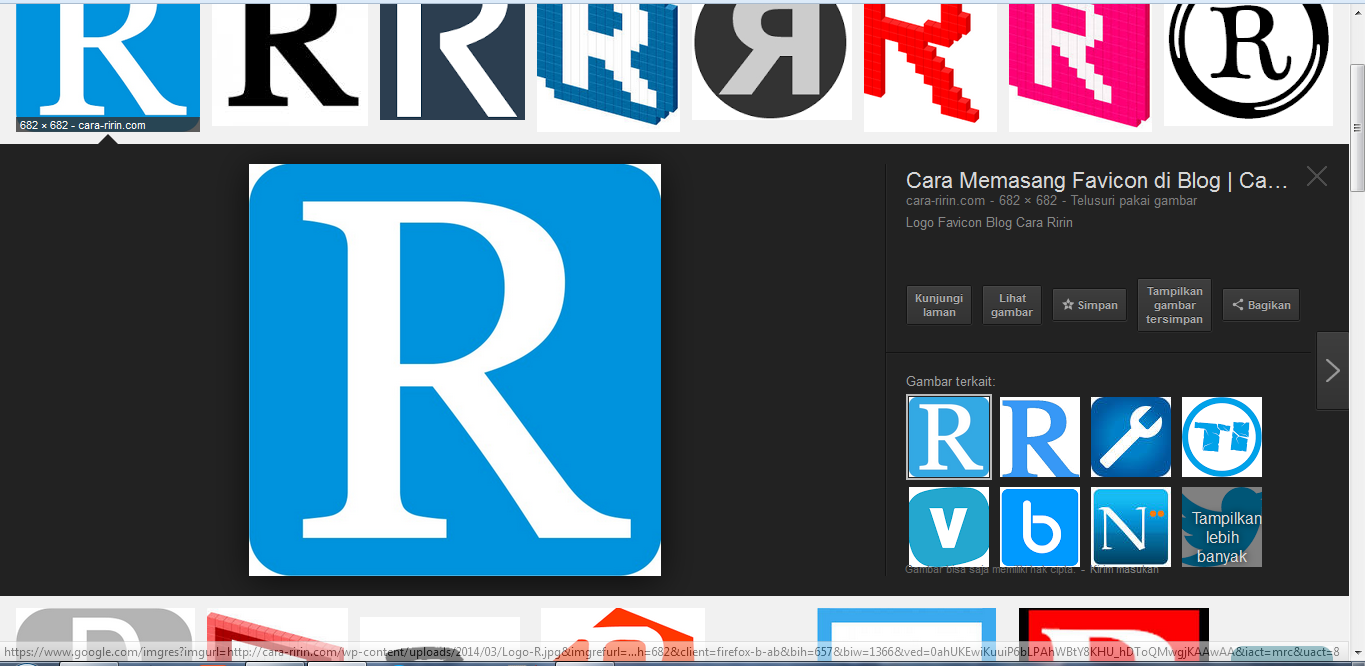Click the Gambar terkait heading

point(951,381)
